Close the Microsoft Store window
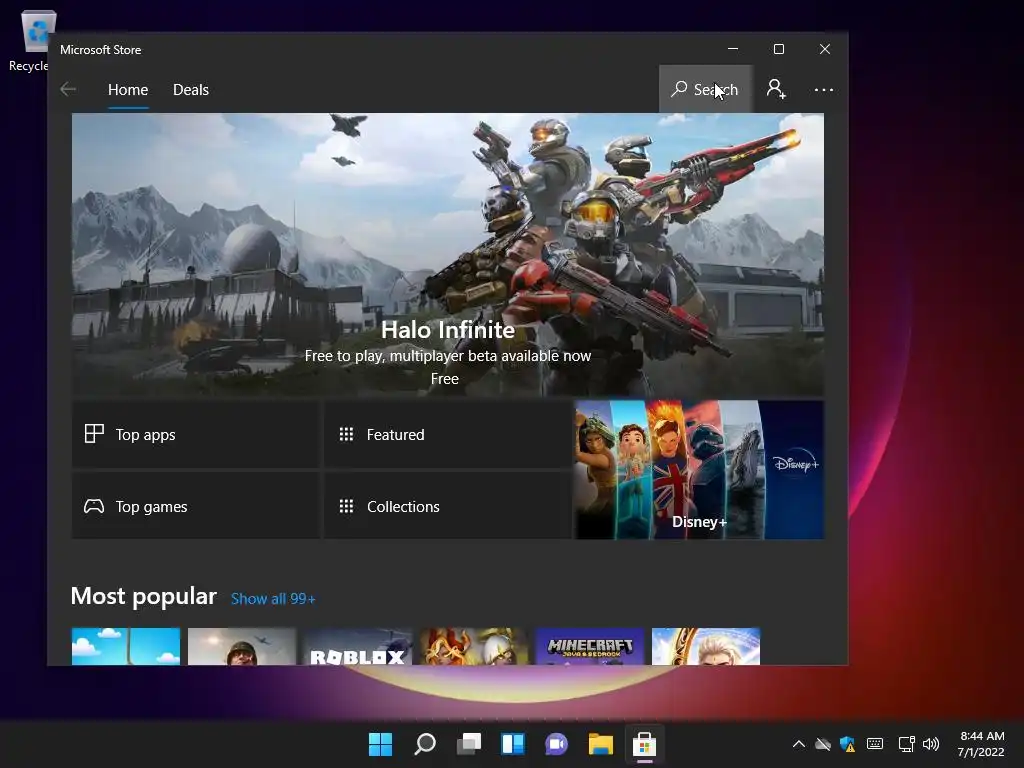 pyautogui.click(x=825, y=49)
